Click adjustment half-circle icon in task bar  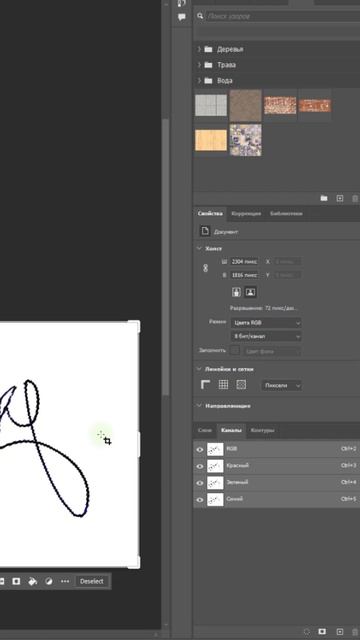pos(49,581)
